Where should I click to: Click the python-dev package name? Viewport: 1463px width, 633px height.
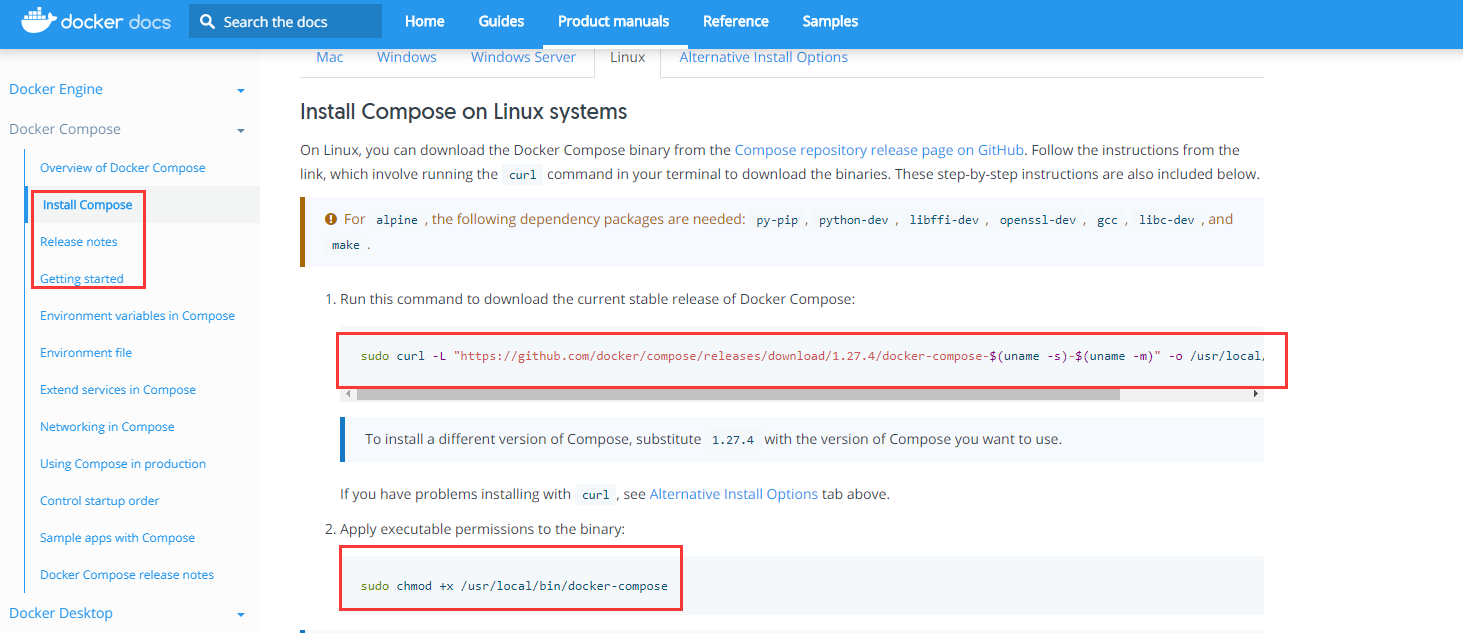[x=854, y=220]
